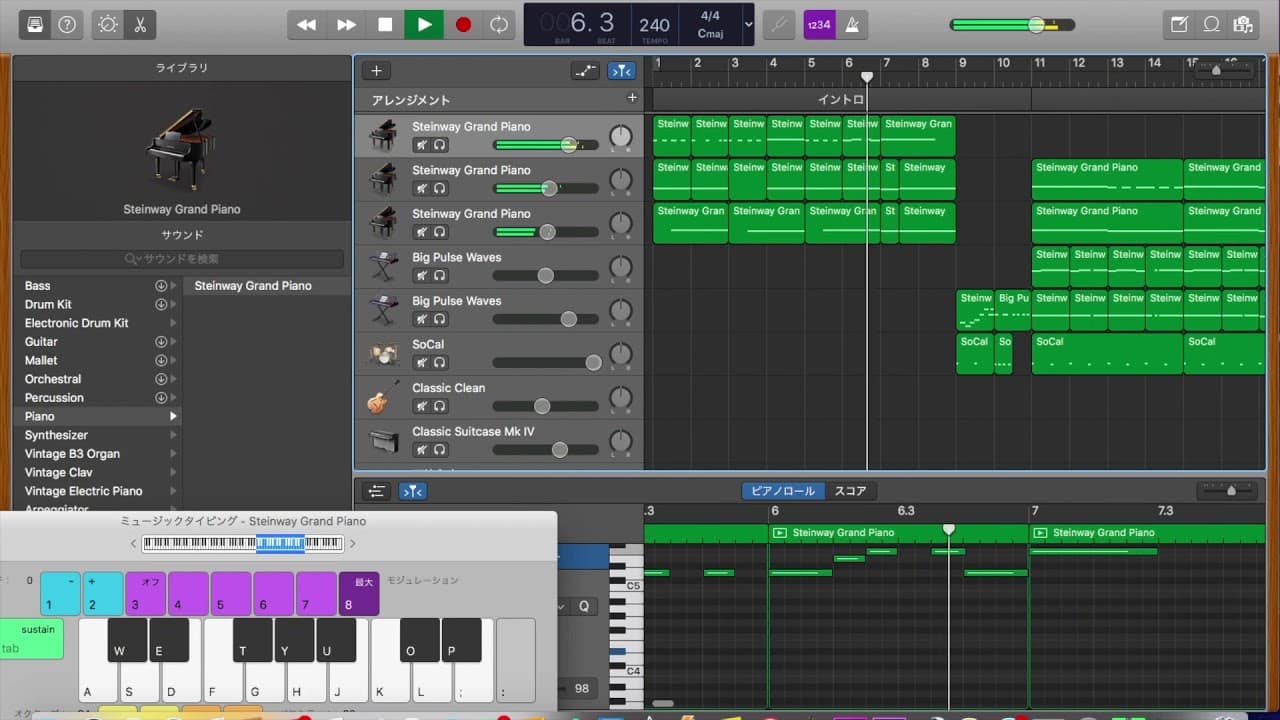Download the Mallet sounds via its icon

coord(161,360)
